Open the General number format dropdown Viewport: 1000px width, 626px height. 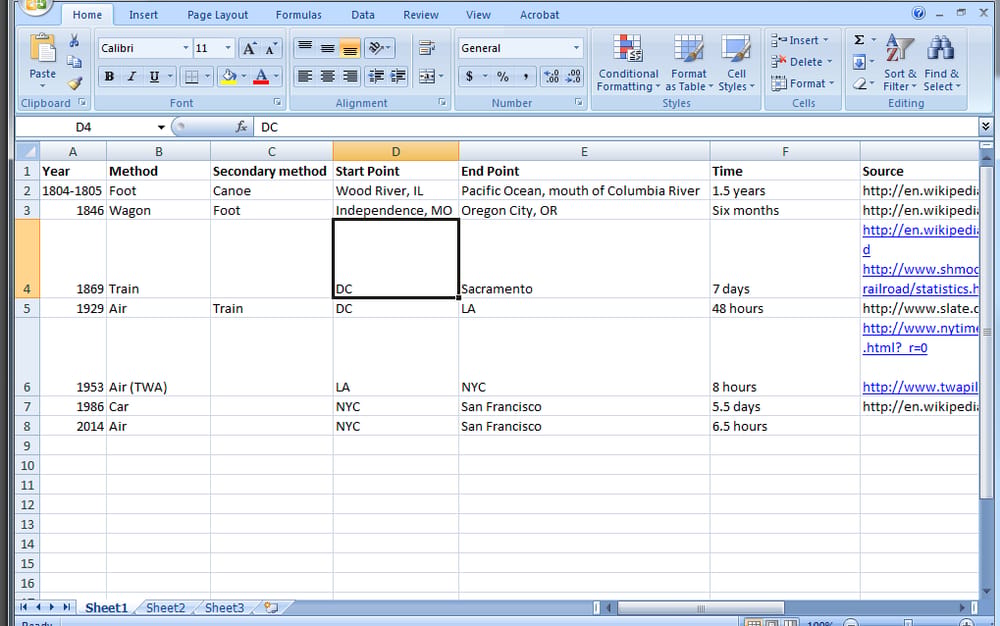pyautogui.click(x=576, y=48)
